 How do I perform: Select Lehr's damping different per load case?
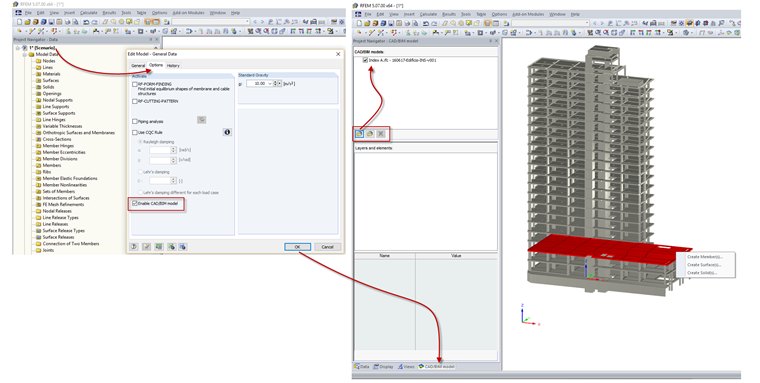[141, 192]
